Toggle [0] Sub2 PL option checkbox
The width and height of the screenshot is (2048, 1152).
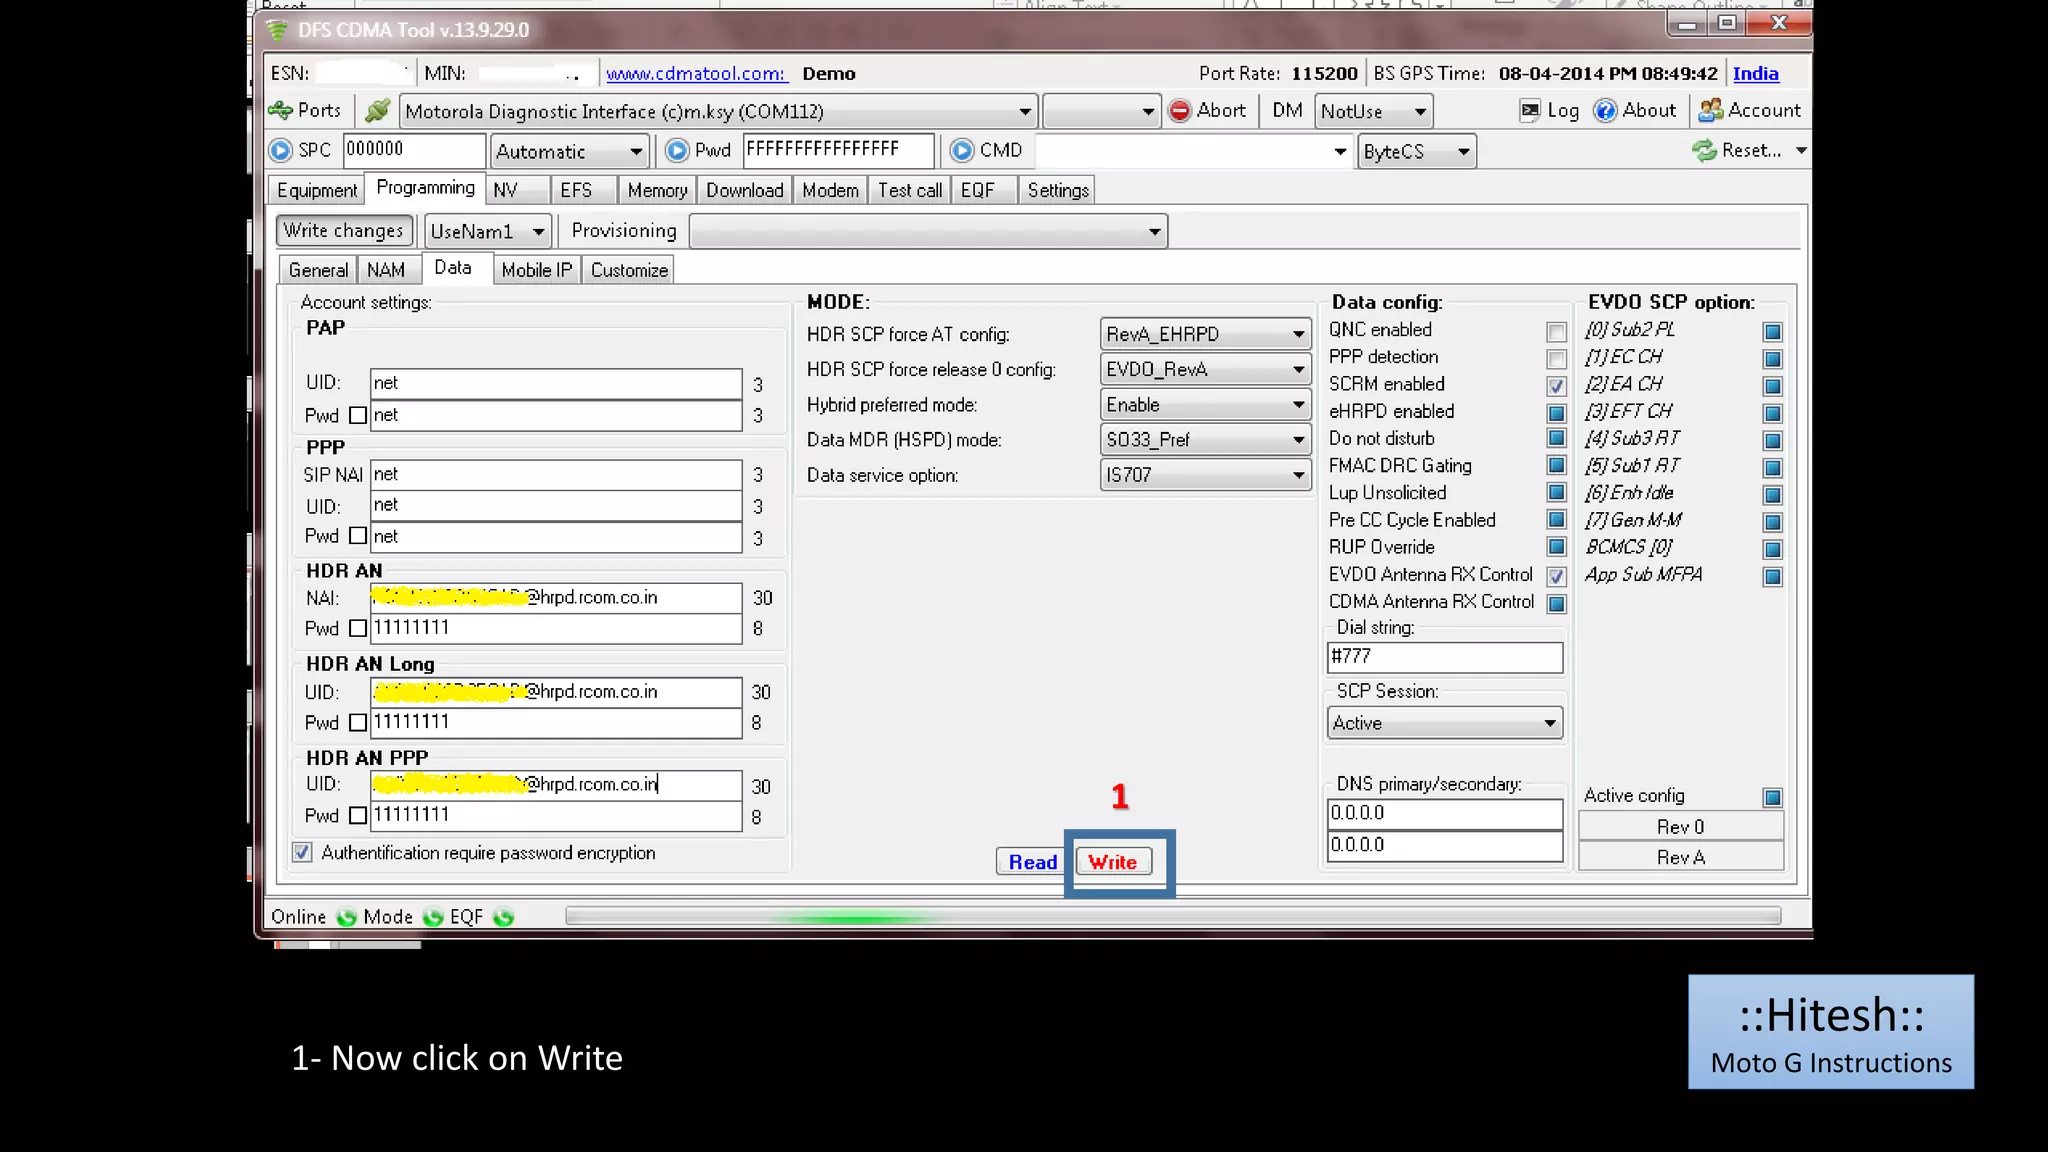point(1772,332)
